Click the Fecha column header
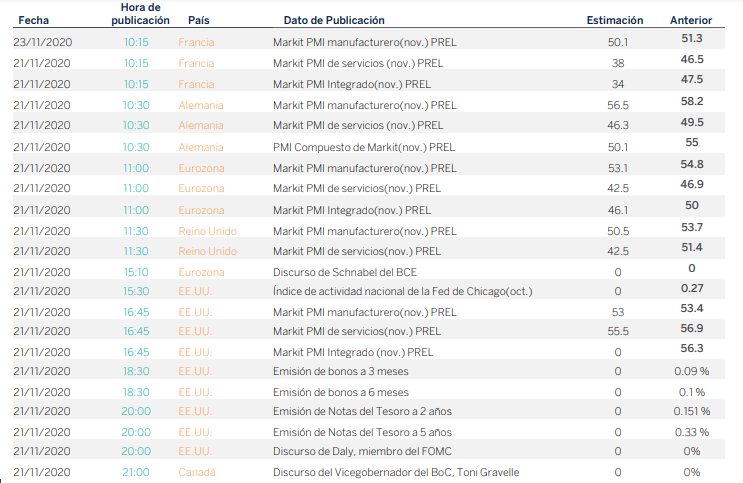Viewport: 743px width, 483px height. click(x=33, y=20)
